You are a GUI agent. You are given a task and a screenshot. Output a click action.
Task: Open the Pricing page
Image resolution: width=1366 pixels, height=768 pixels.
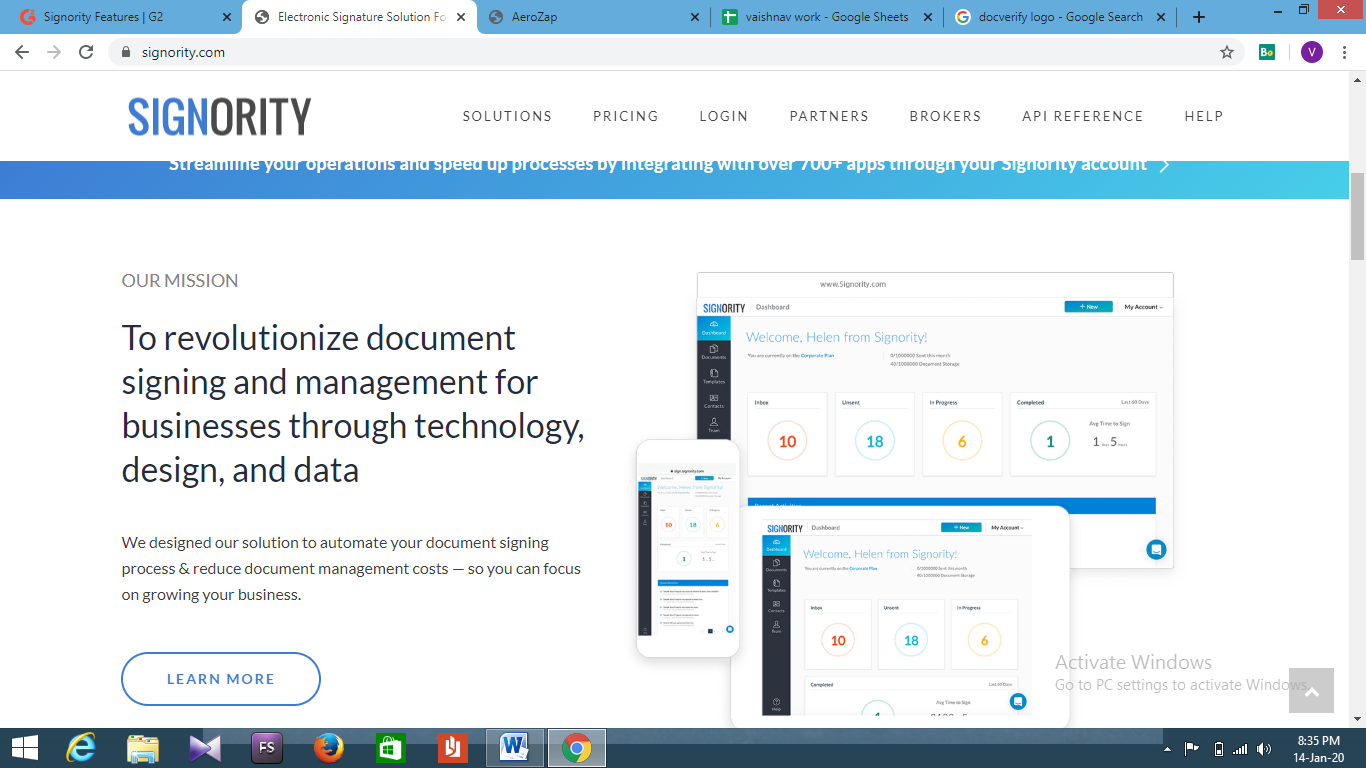(626, 116)
